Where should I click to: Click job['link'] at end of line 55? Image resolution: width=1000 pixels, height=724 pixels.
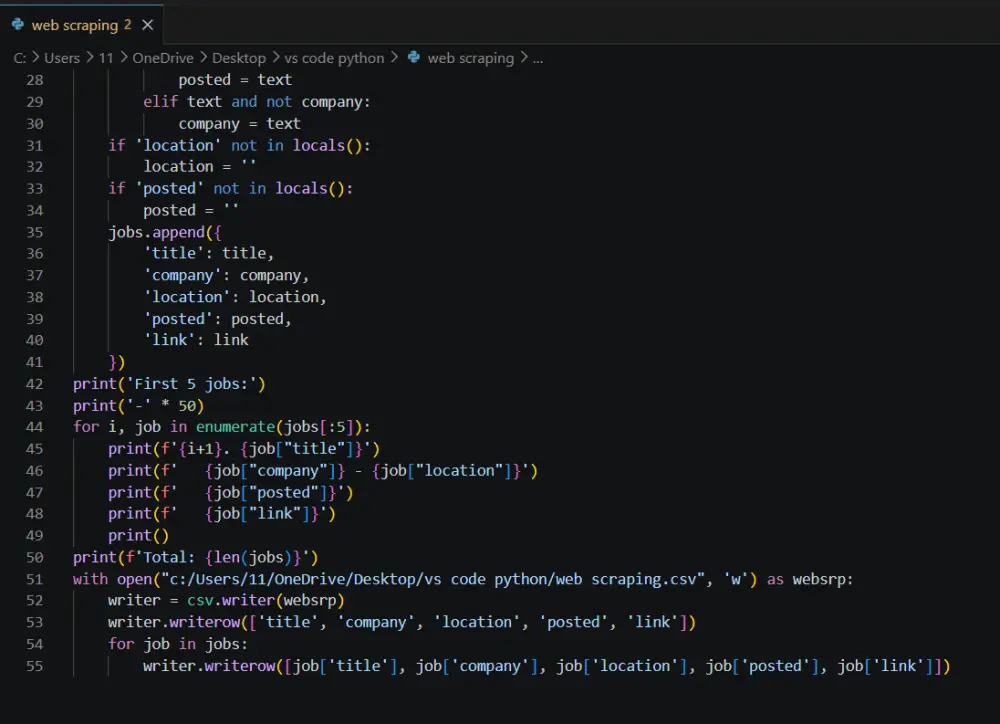click(x=885, y=666)
